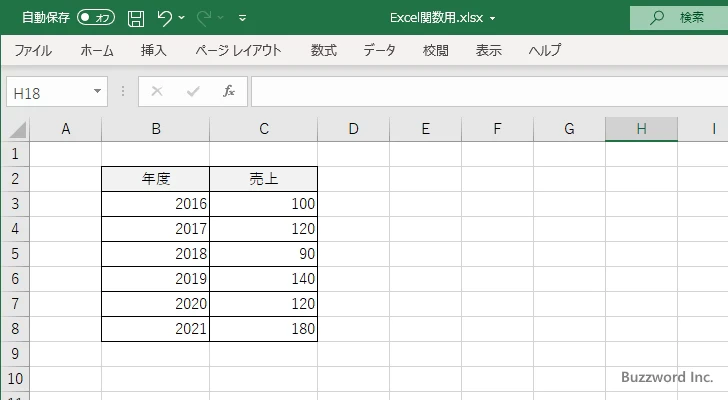Expand the Name Box dropdown arrow
Image resolution: width=728 pixels, height=400 pixels.
(97, 91)
